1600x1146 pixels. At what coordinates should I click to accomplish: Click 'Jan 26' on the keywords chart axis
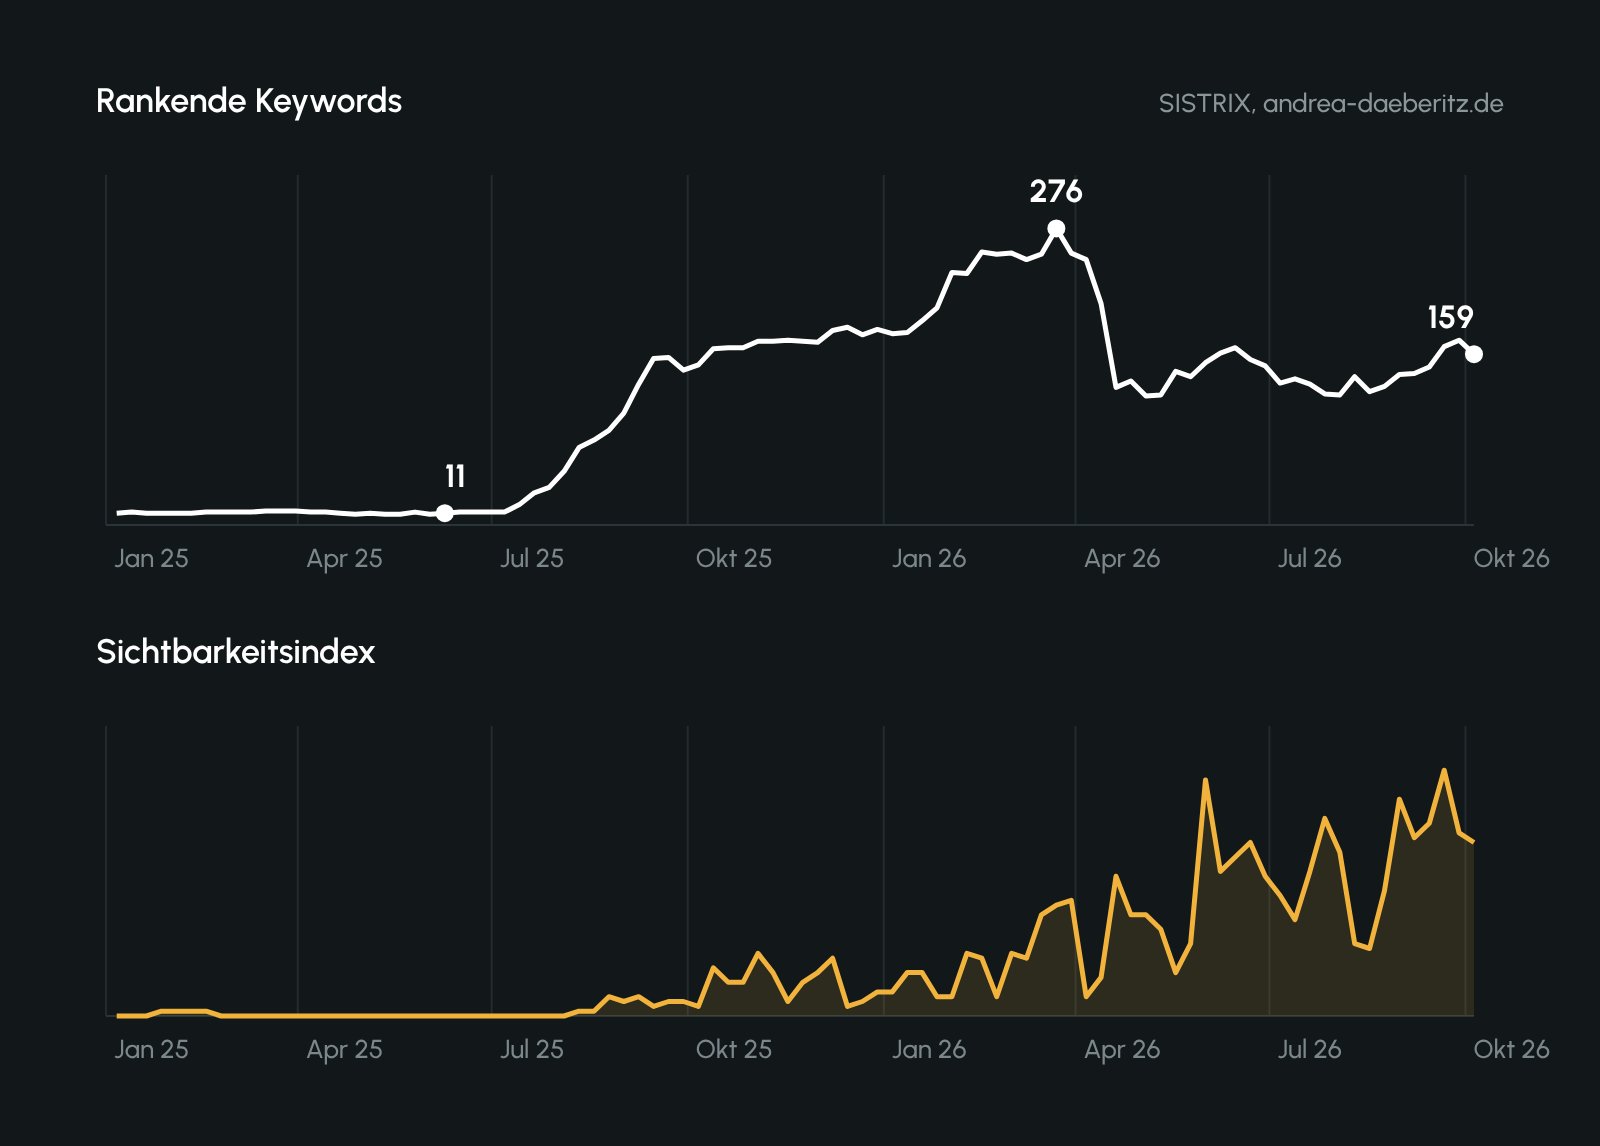click(929, 558)
